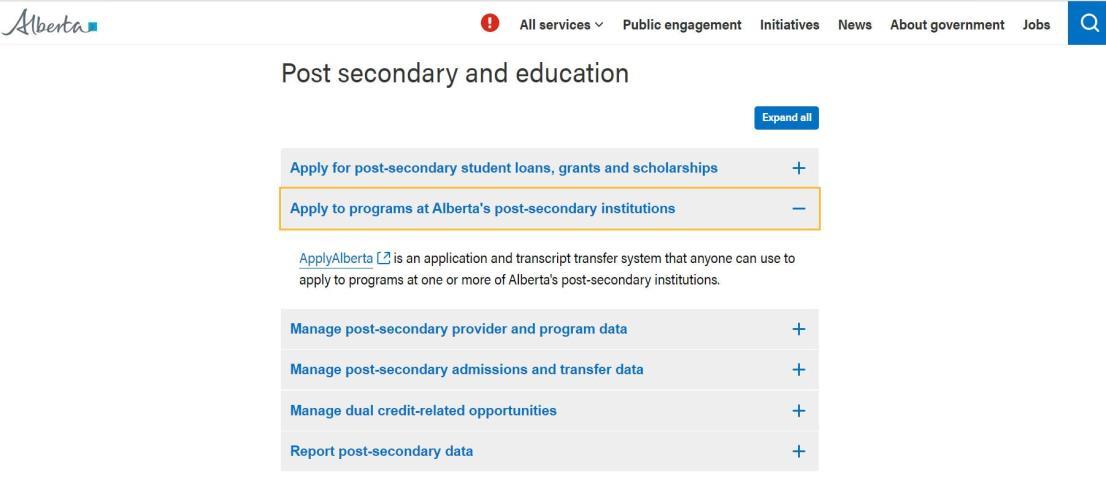Click plus icon for dual credit-related opportunities

pyautogui.click(x=798, y=410)
